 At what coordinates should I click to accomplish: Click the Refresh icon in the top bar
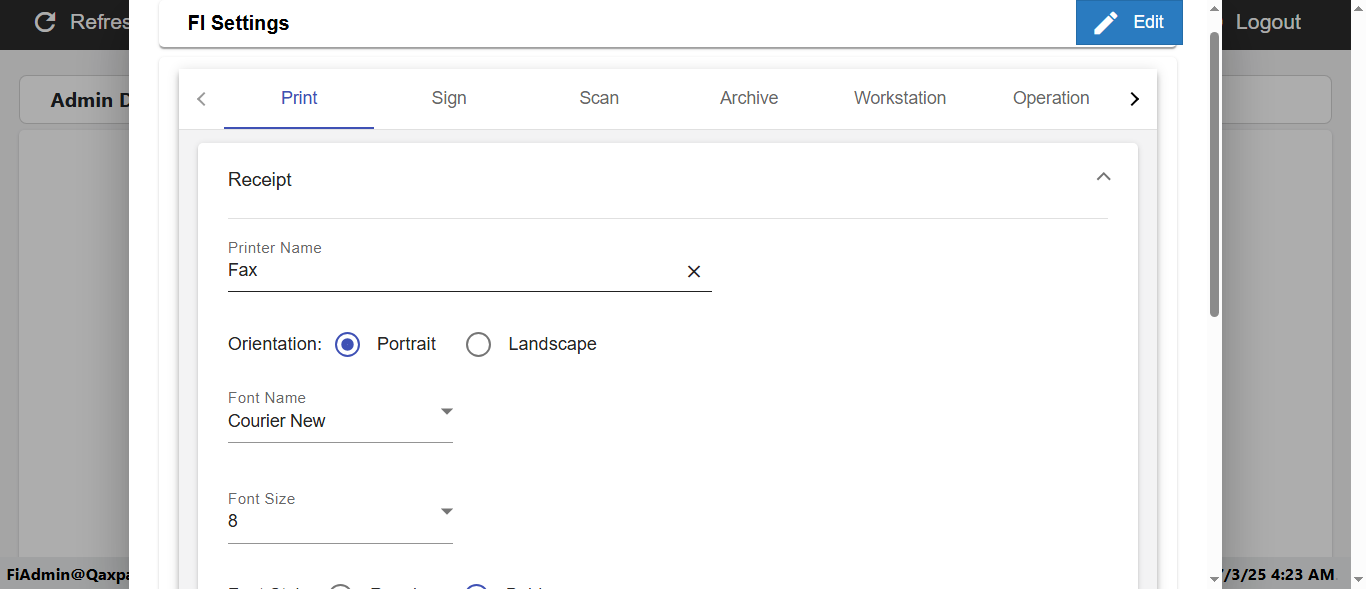tap(45, 22)
